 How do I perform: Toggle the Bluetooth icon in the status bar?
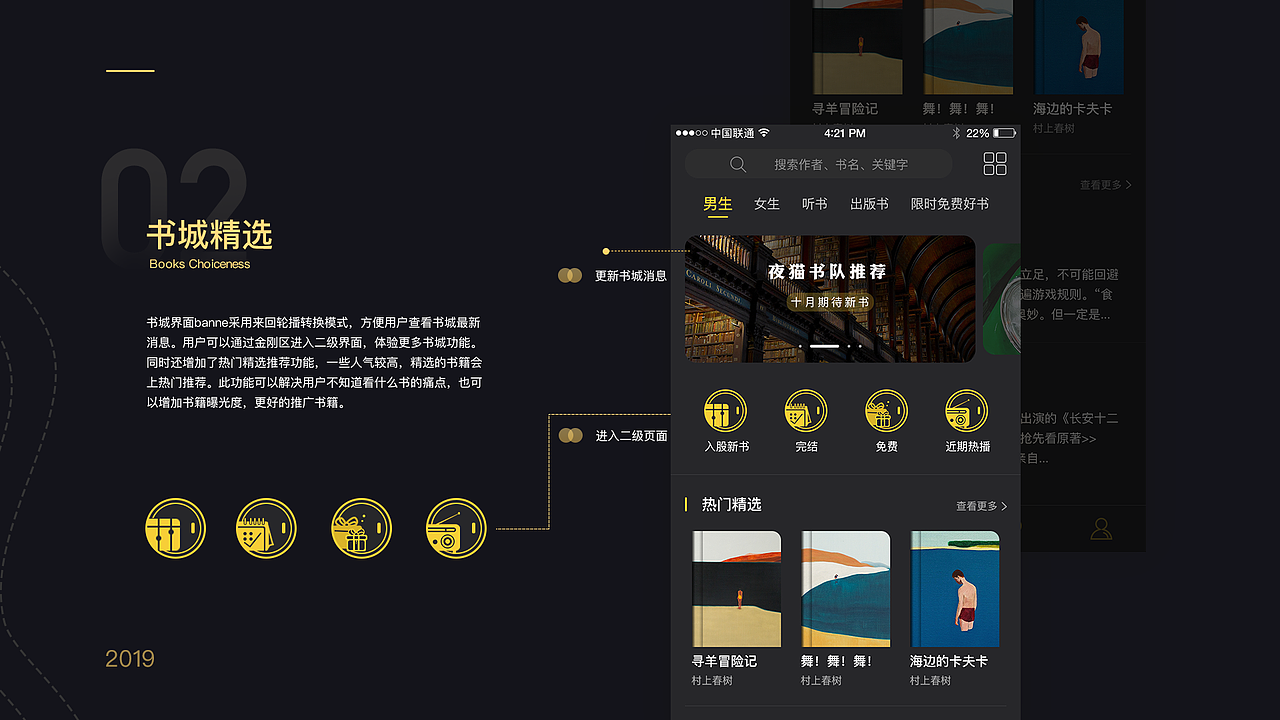[x=956, y=132]
